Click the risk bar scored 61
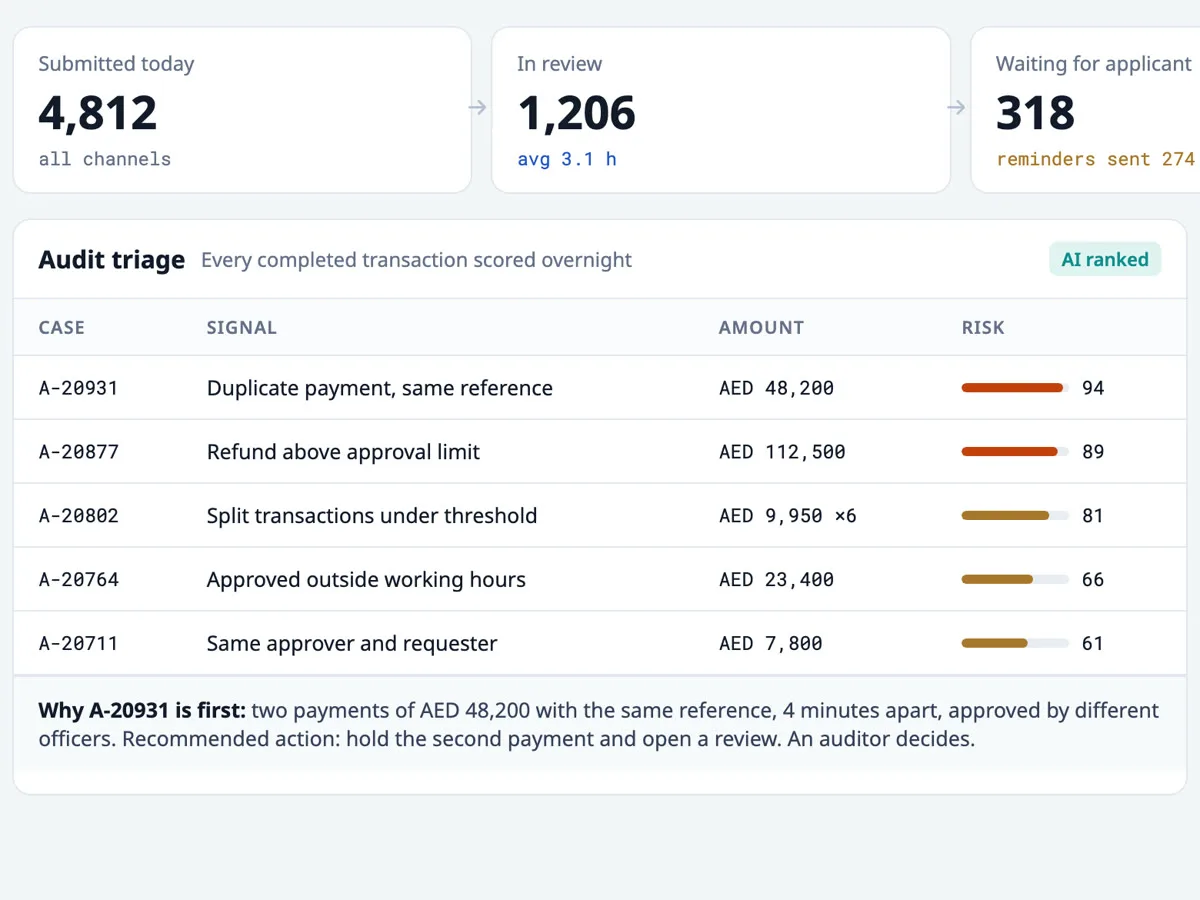Image resolution: width=1200 pixels, height=900 pixels. tap(1015, 644)
